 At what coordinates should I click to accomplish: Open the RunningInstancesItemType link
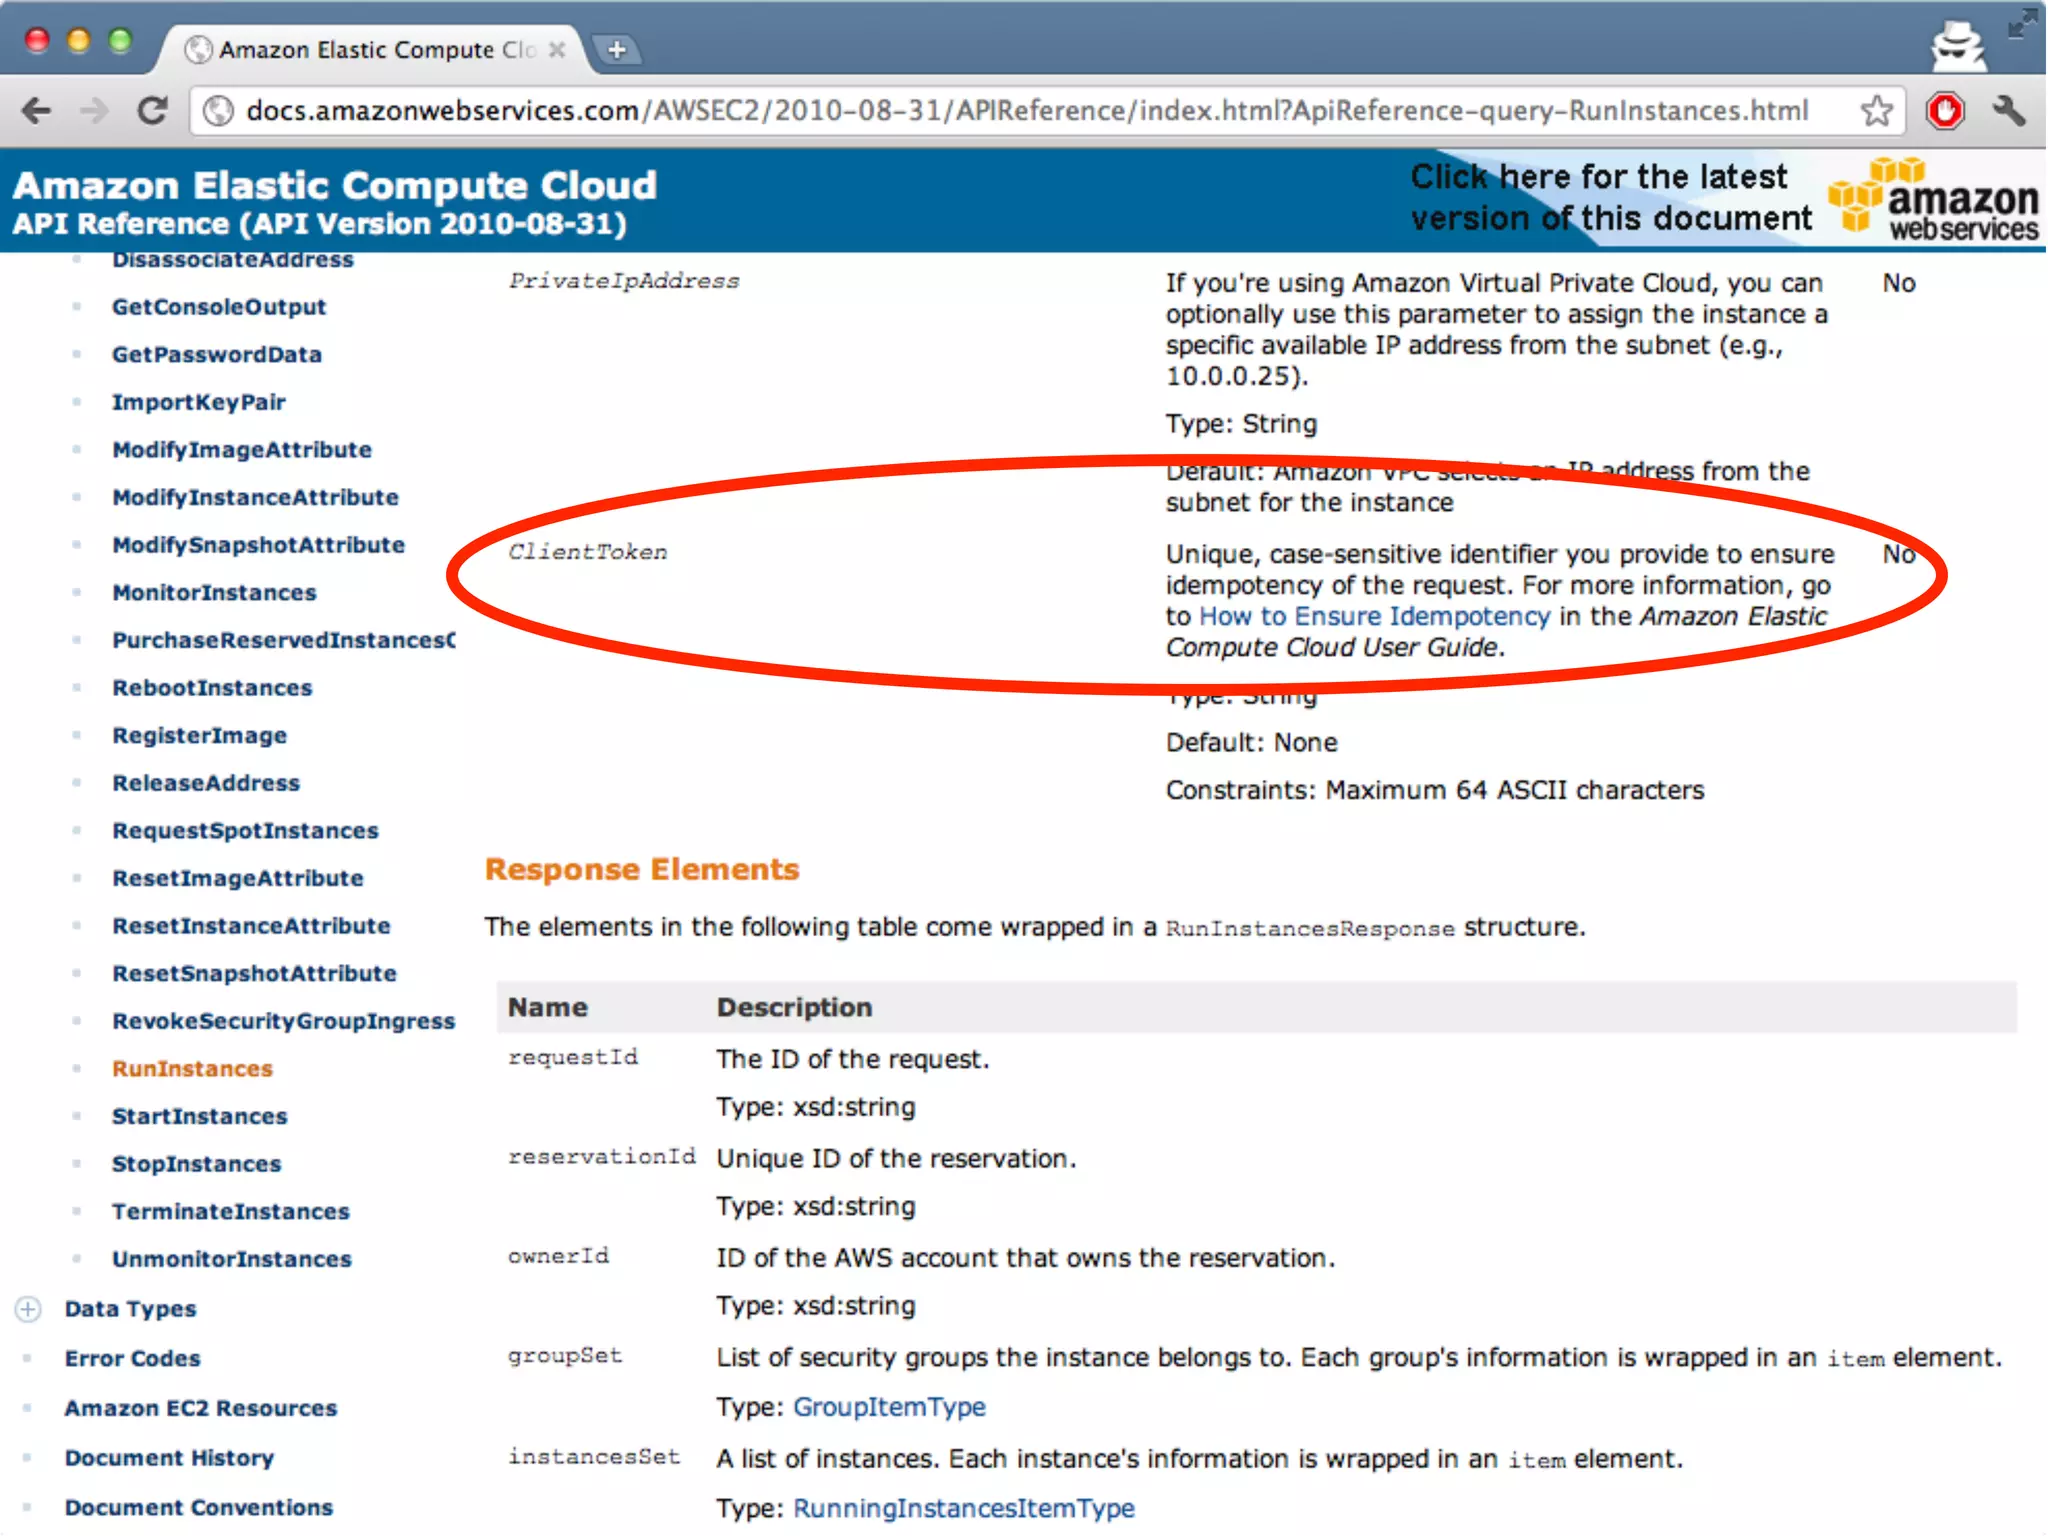pyautogui.click(x=963, y=1508)
